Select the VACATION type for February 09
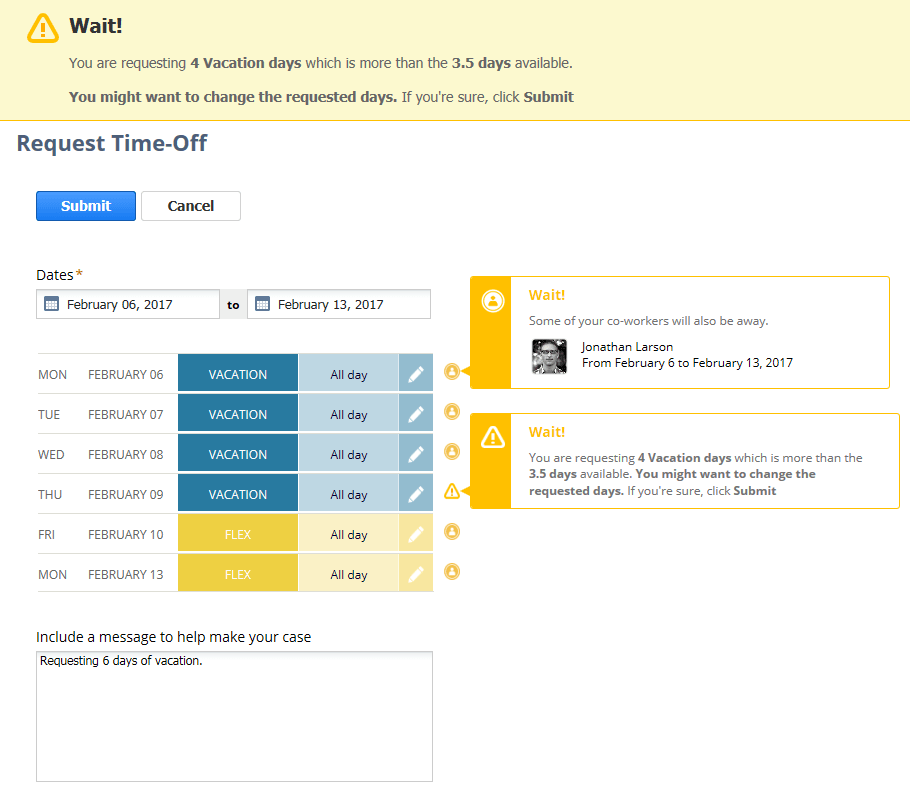 click(x=238, y=495)
